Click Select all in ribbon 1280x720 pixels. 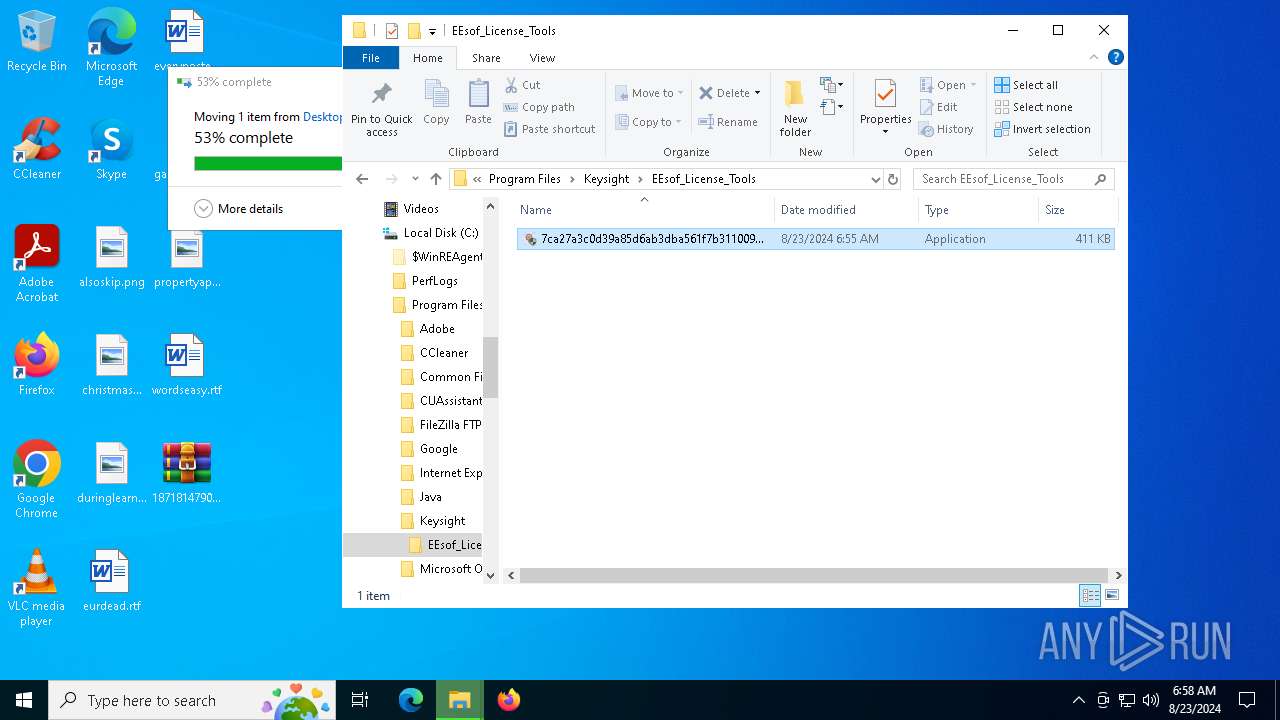1026,85
